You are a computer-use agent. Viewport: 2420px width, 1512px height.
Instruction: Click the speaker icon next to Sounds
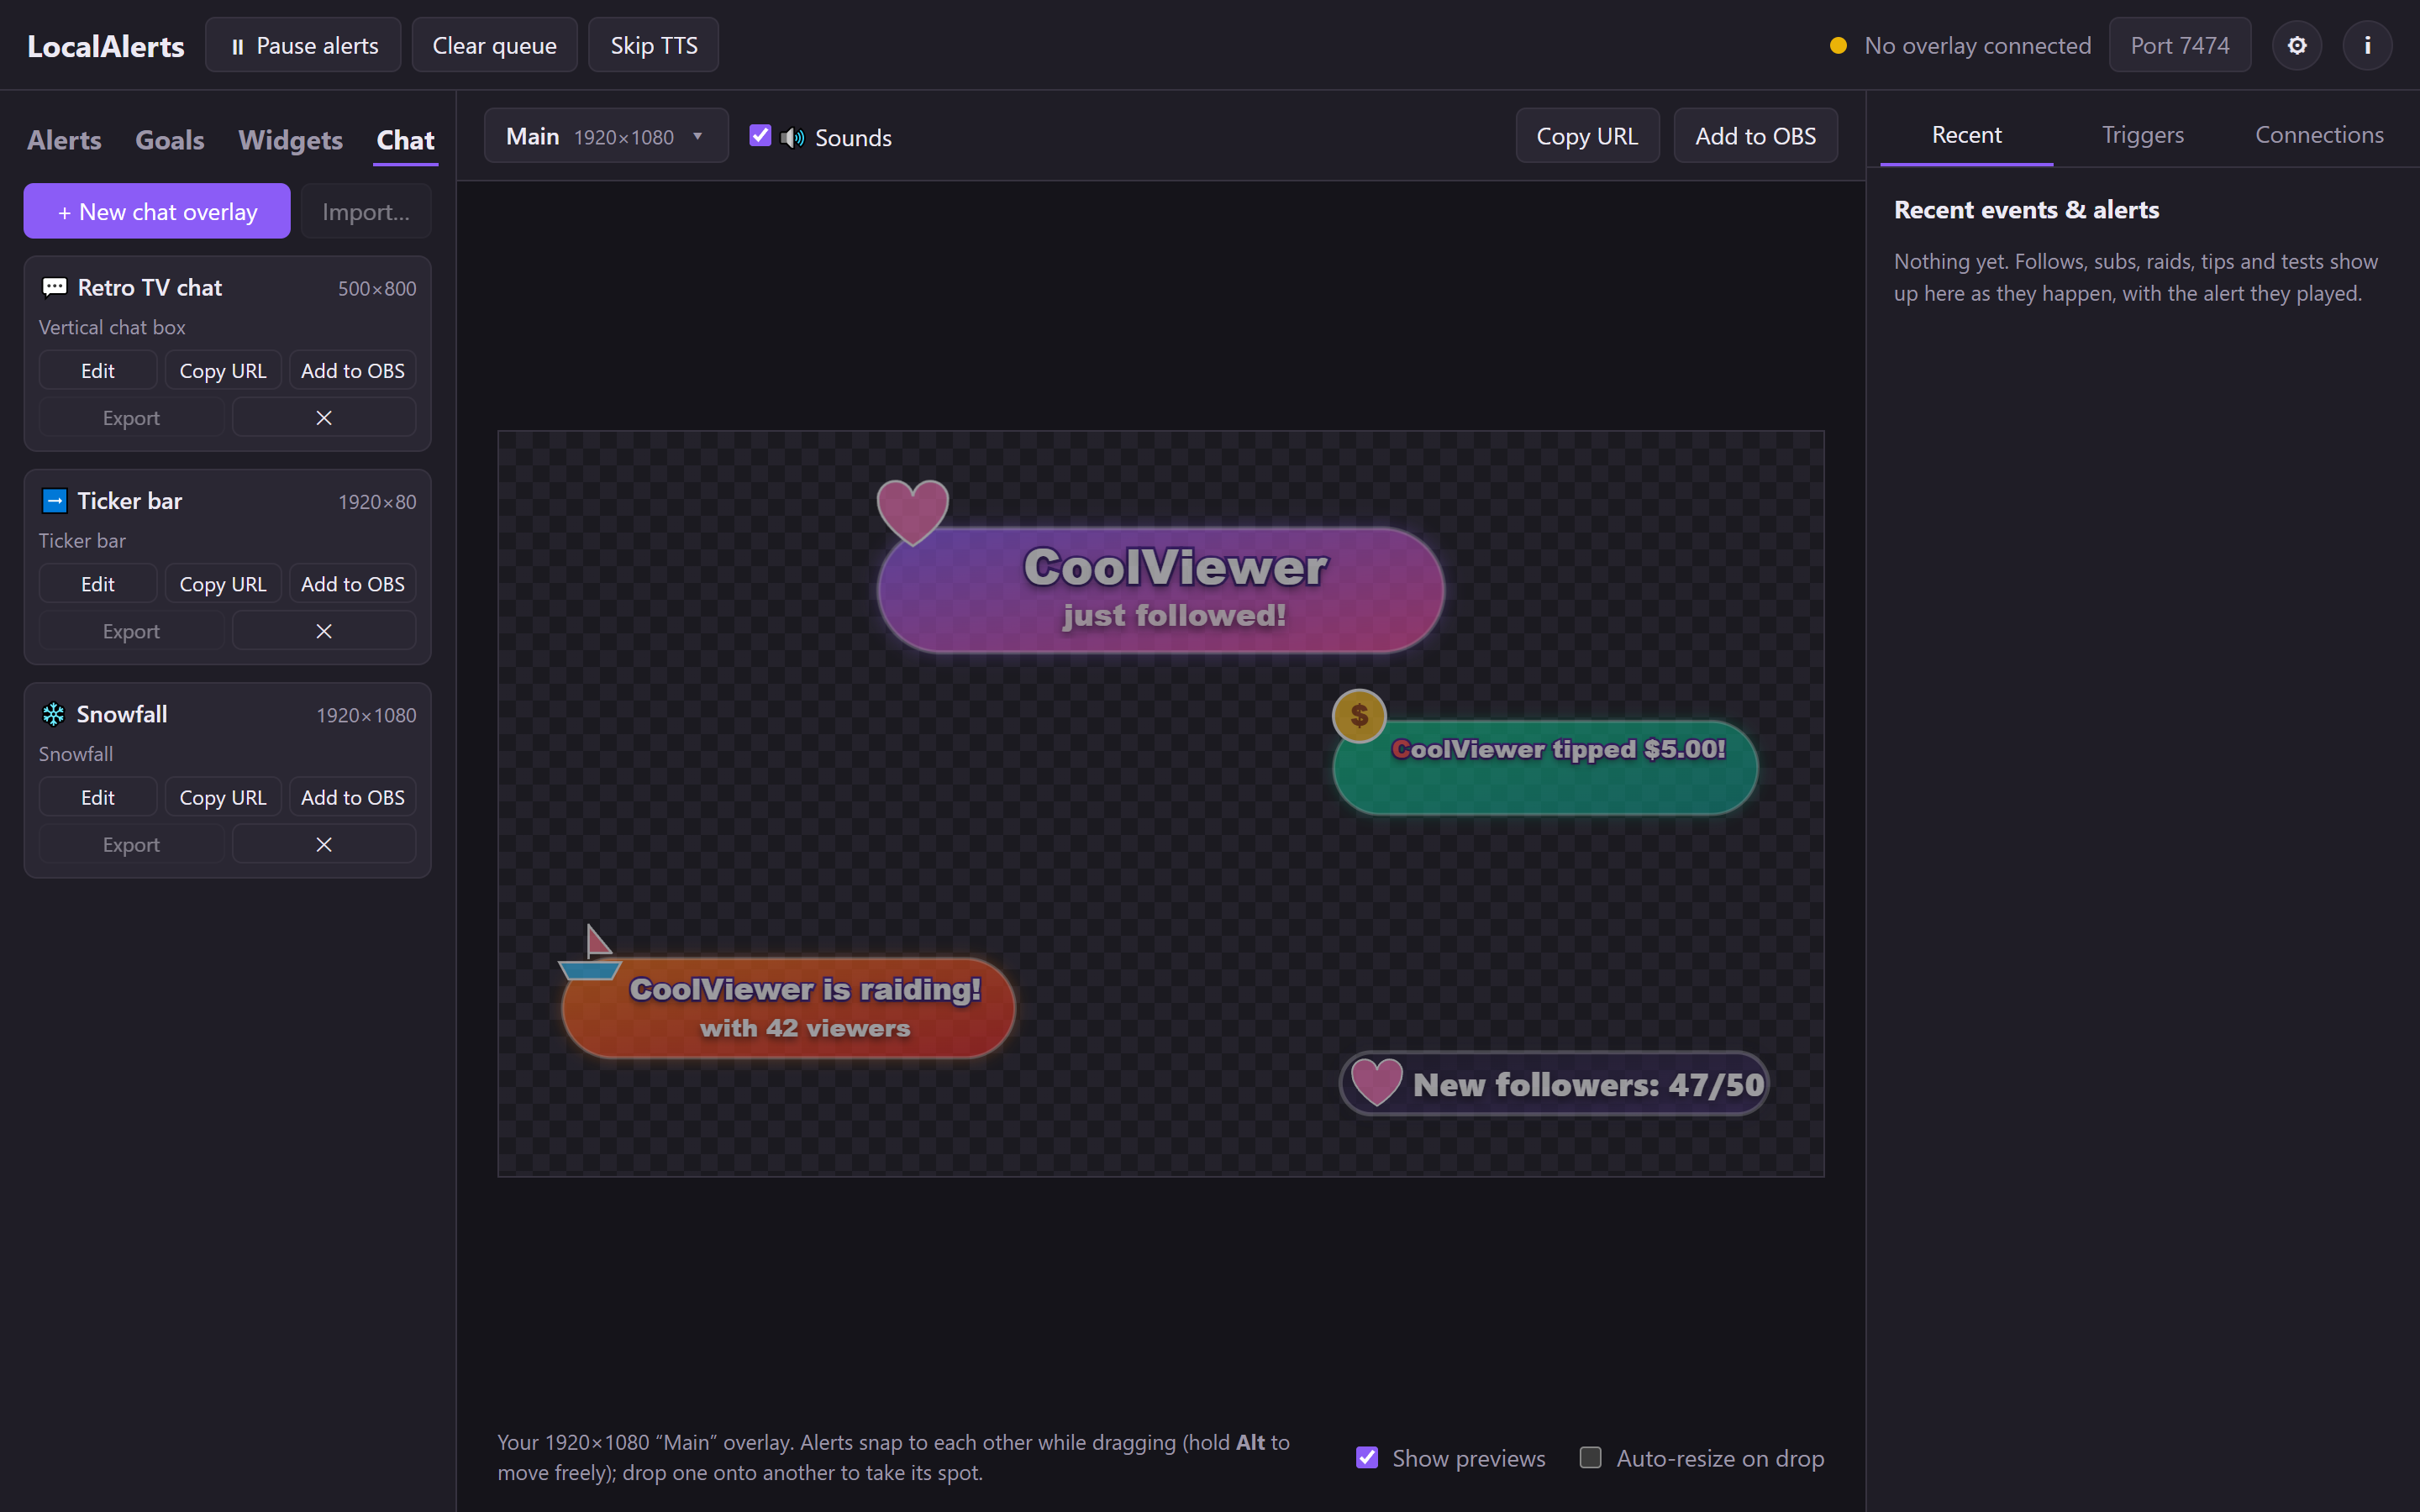pyautogui.click(x=792, y=137)
